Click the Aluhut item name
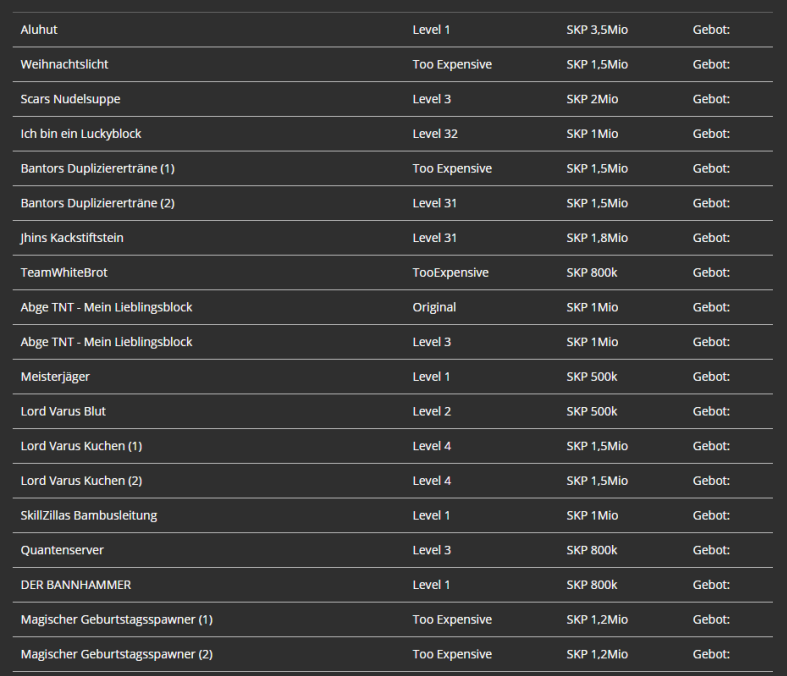787x676 pixels. click(x=39, y=30)
